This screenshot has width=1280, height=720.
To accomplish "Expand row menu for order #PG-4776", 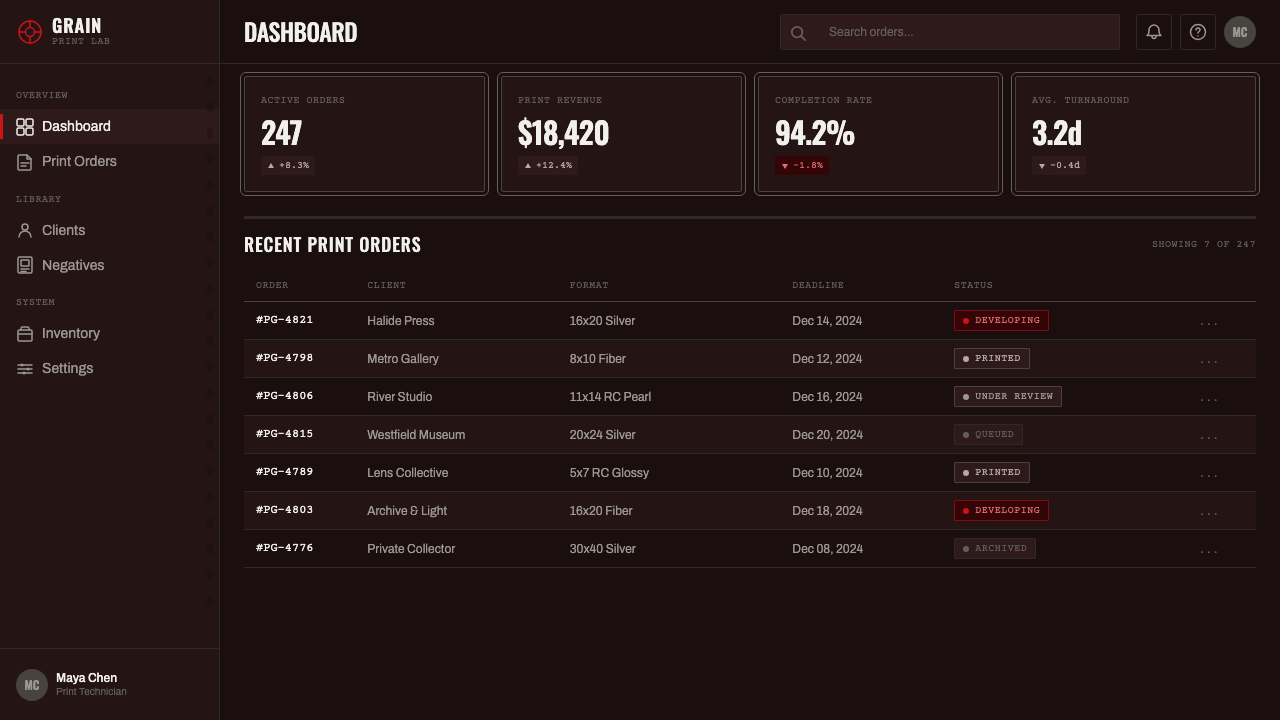I will click(1209, 549).
